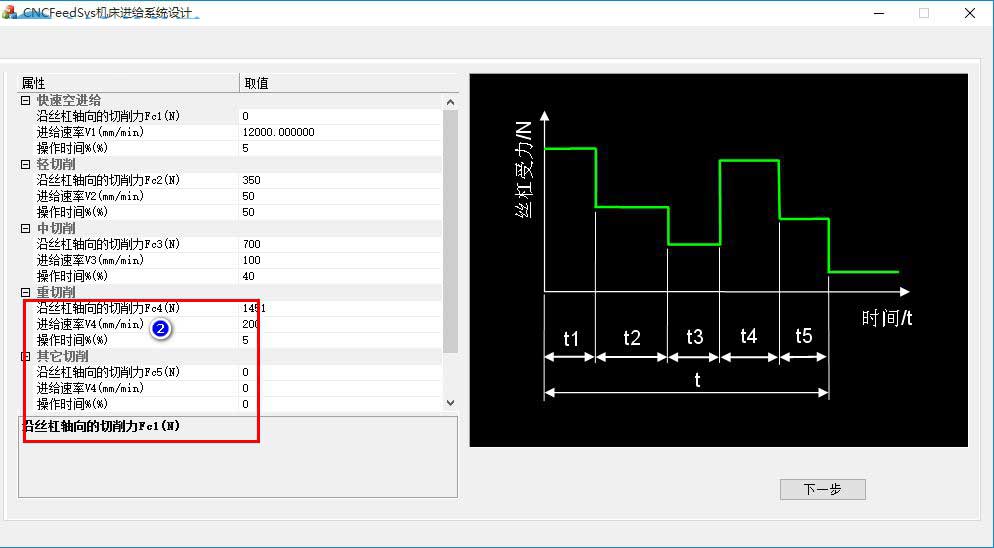Click the 沿丝杠轴向的切削力Fc1(N) row label
This screenshot has width=994, height=548.
108,116
